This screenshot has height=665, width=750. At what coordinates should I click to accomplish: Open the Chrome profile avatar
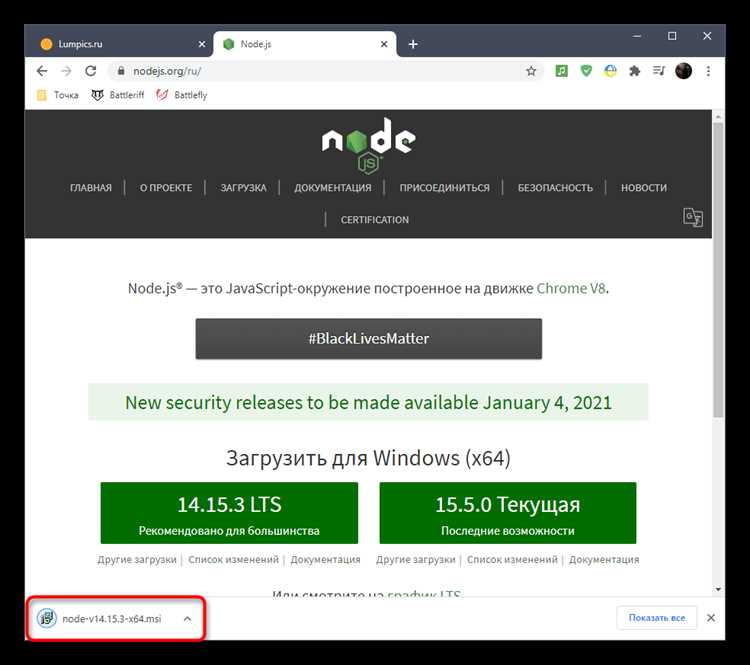[x=684, y=71]
